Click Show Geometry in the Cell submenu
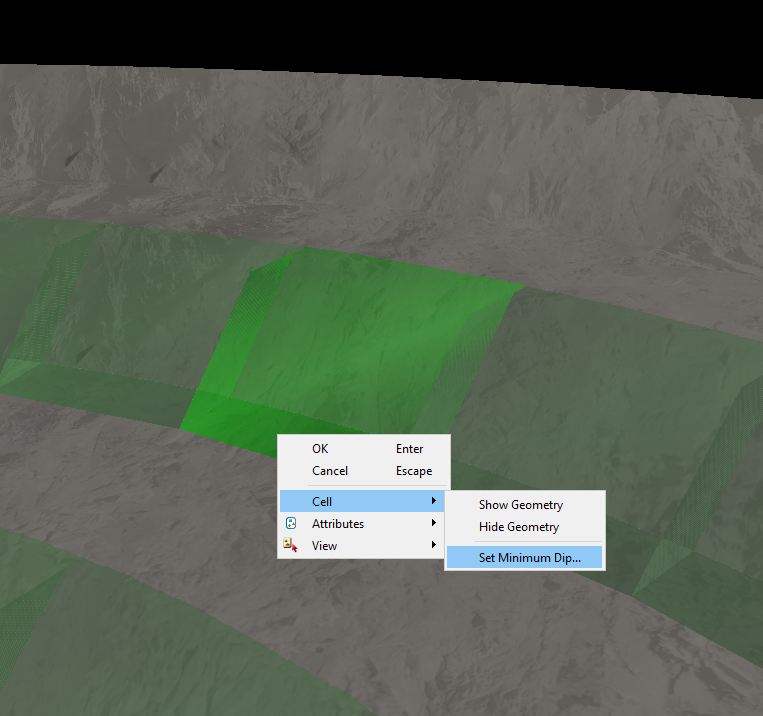Viewport: 763px width, 716px height. (525, 505)
